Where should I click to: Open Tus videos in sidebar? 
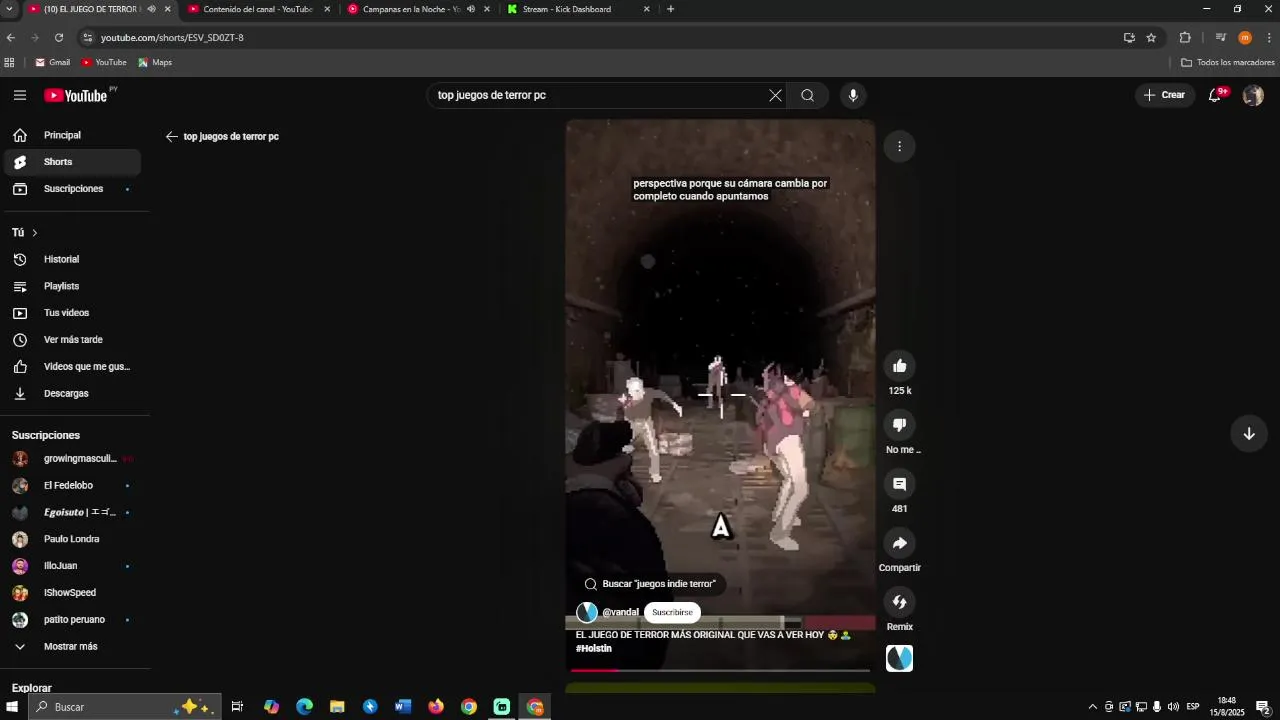pos(72,313)
